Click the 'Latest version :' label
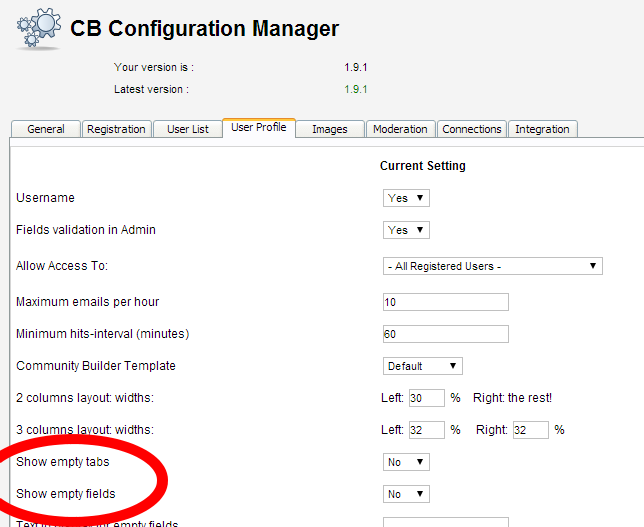 click(152, 89)
